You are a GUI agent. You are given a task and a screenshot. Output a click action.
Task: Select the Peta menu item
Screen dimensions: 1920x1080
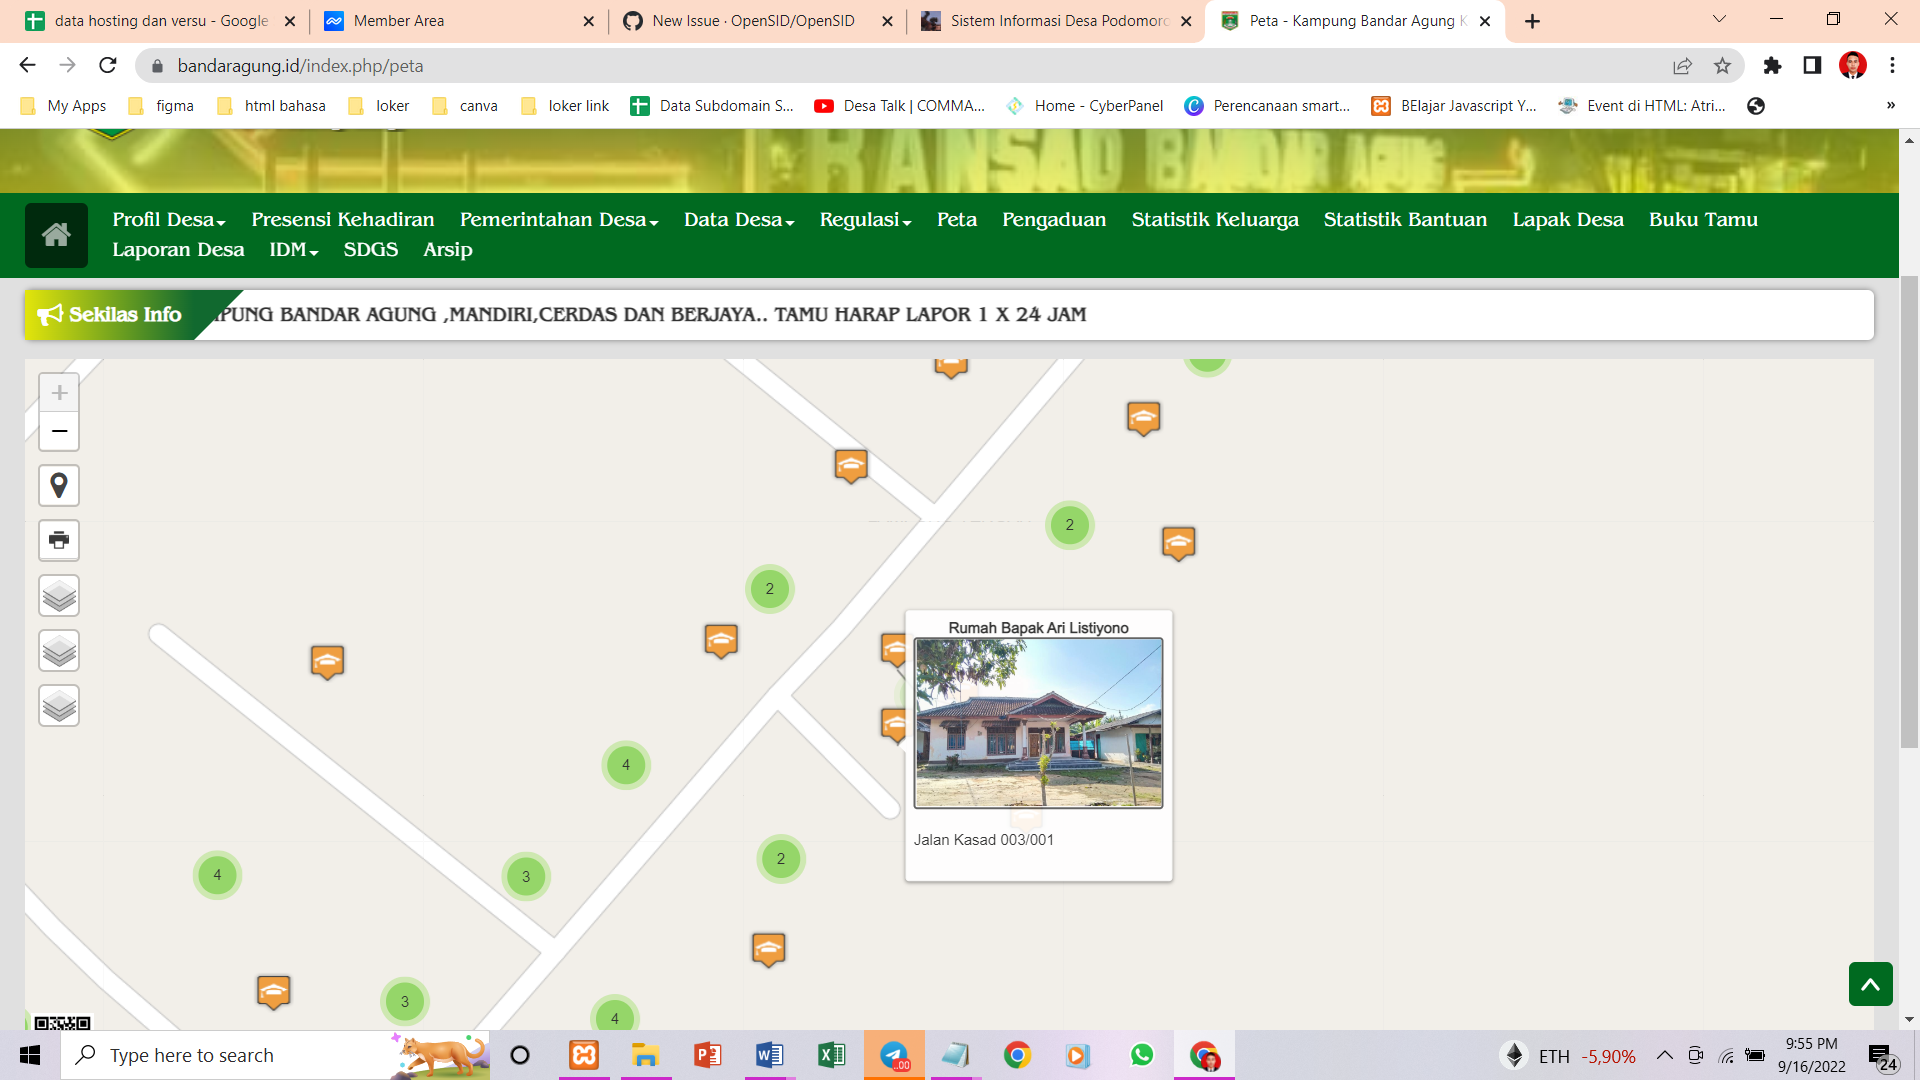click(956, 219)
